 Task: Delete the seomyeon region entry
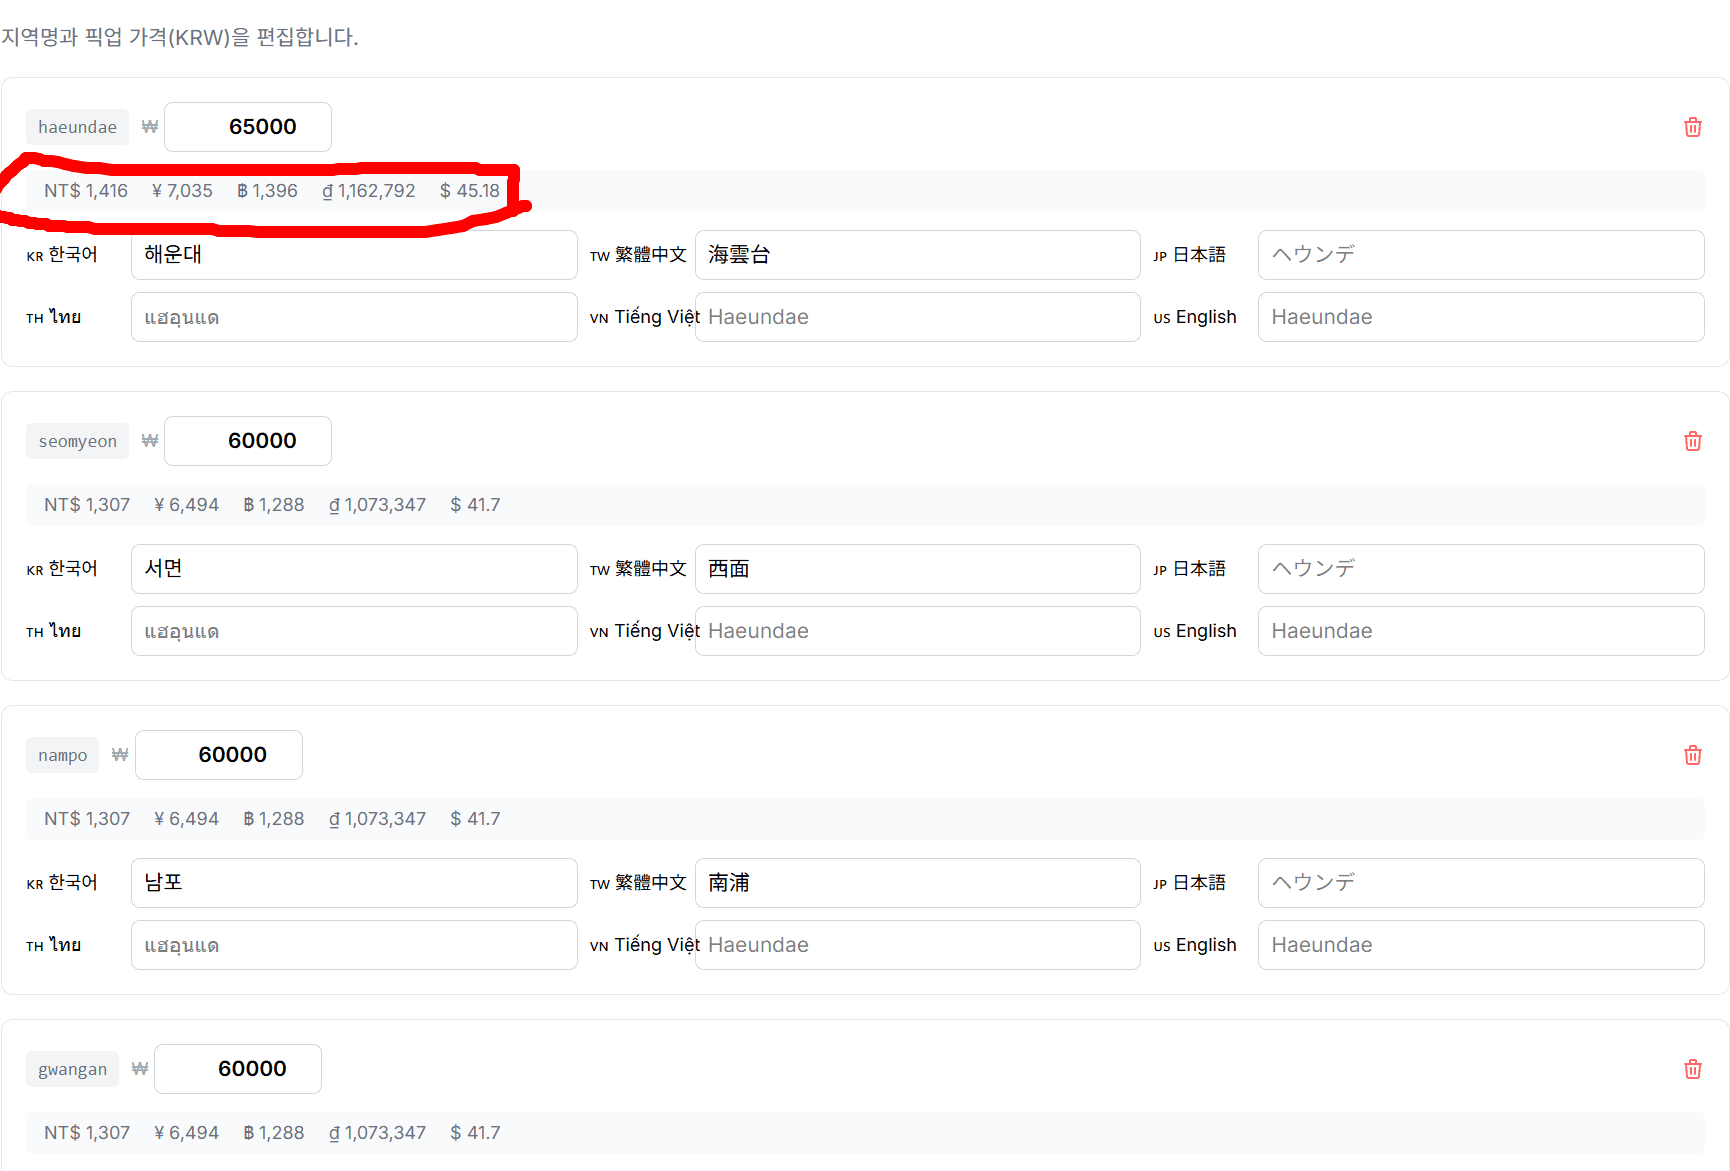[1692, 441]
